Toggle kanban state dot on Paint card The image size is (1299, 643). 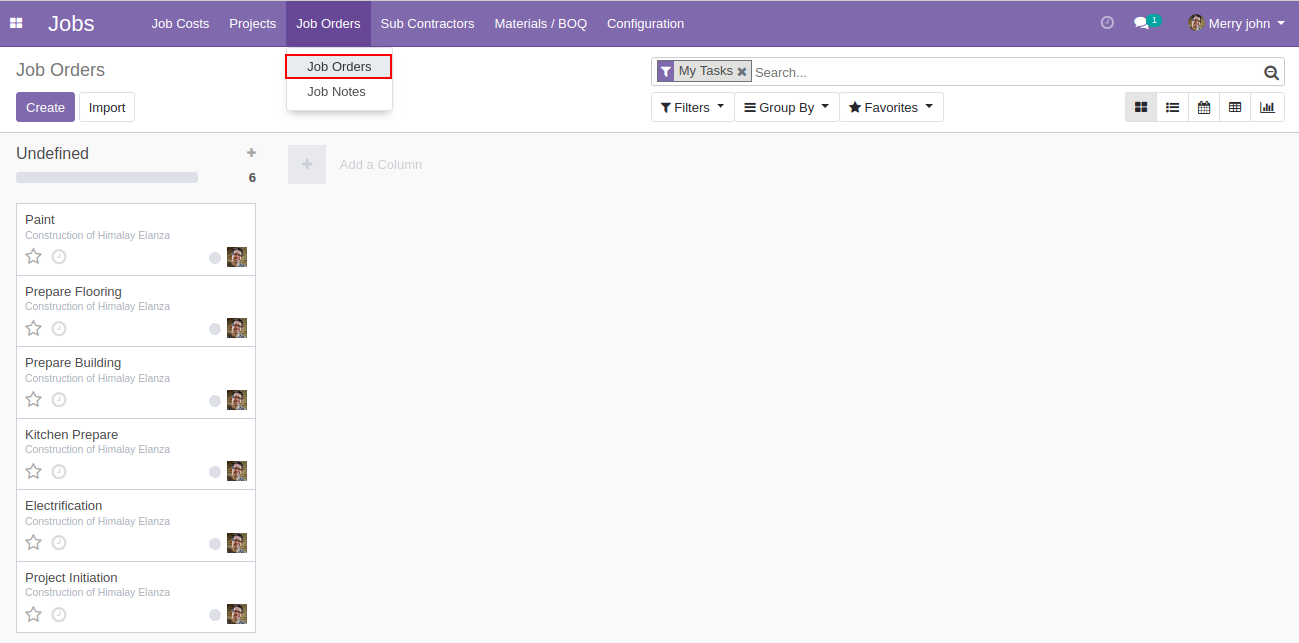tap(215, 258)
